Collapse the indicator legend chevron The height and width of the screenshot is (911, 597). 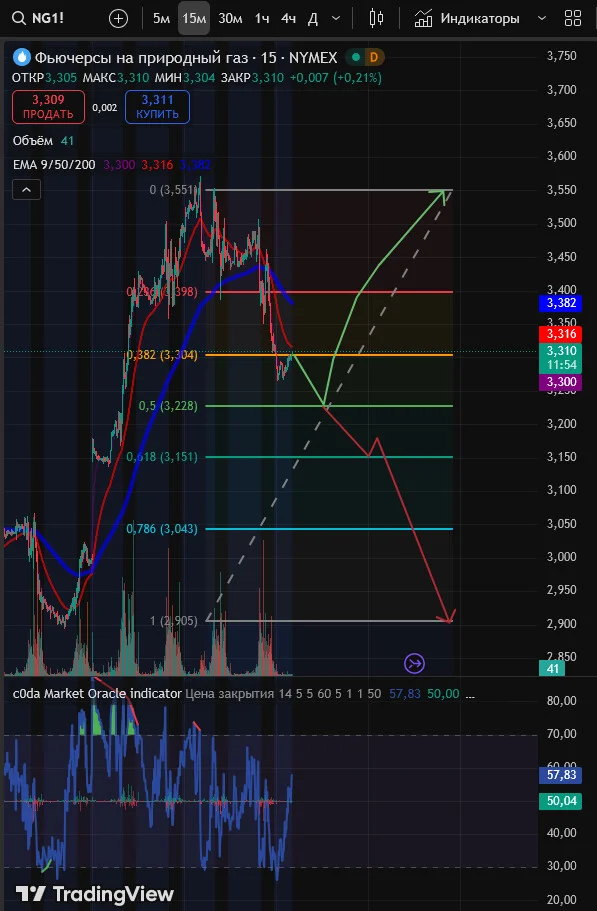(27, 189)
